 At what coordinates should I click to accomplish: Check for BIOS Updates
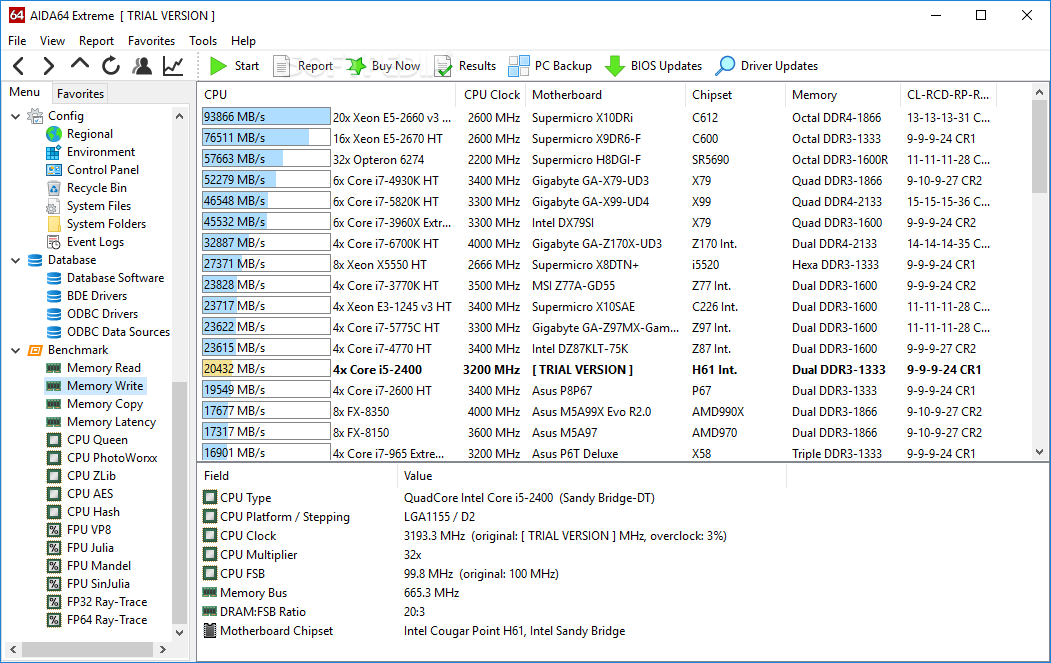coord(654,66)
